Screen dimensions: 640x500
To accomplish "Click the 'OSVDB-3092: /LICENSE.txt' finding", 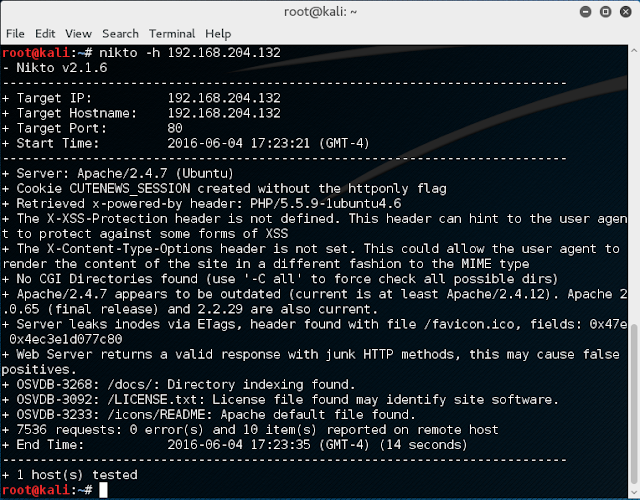I will (x=280, y=400).
